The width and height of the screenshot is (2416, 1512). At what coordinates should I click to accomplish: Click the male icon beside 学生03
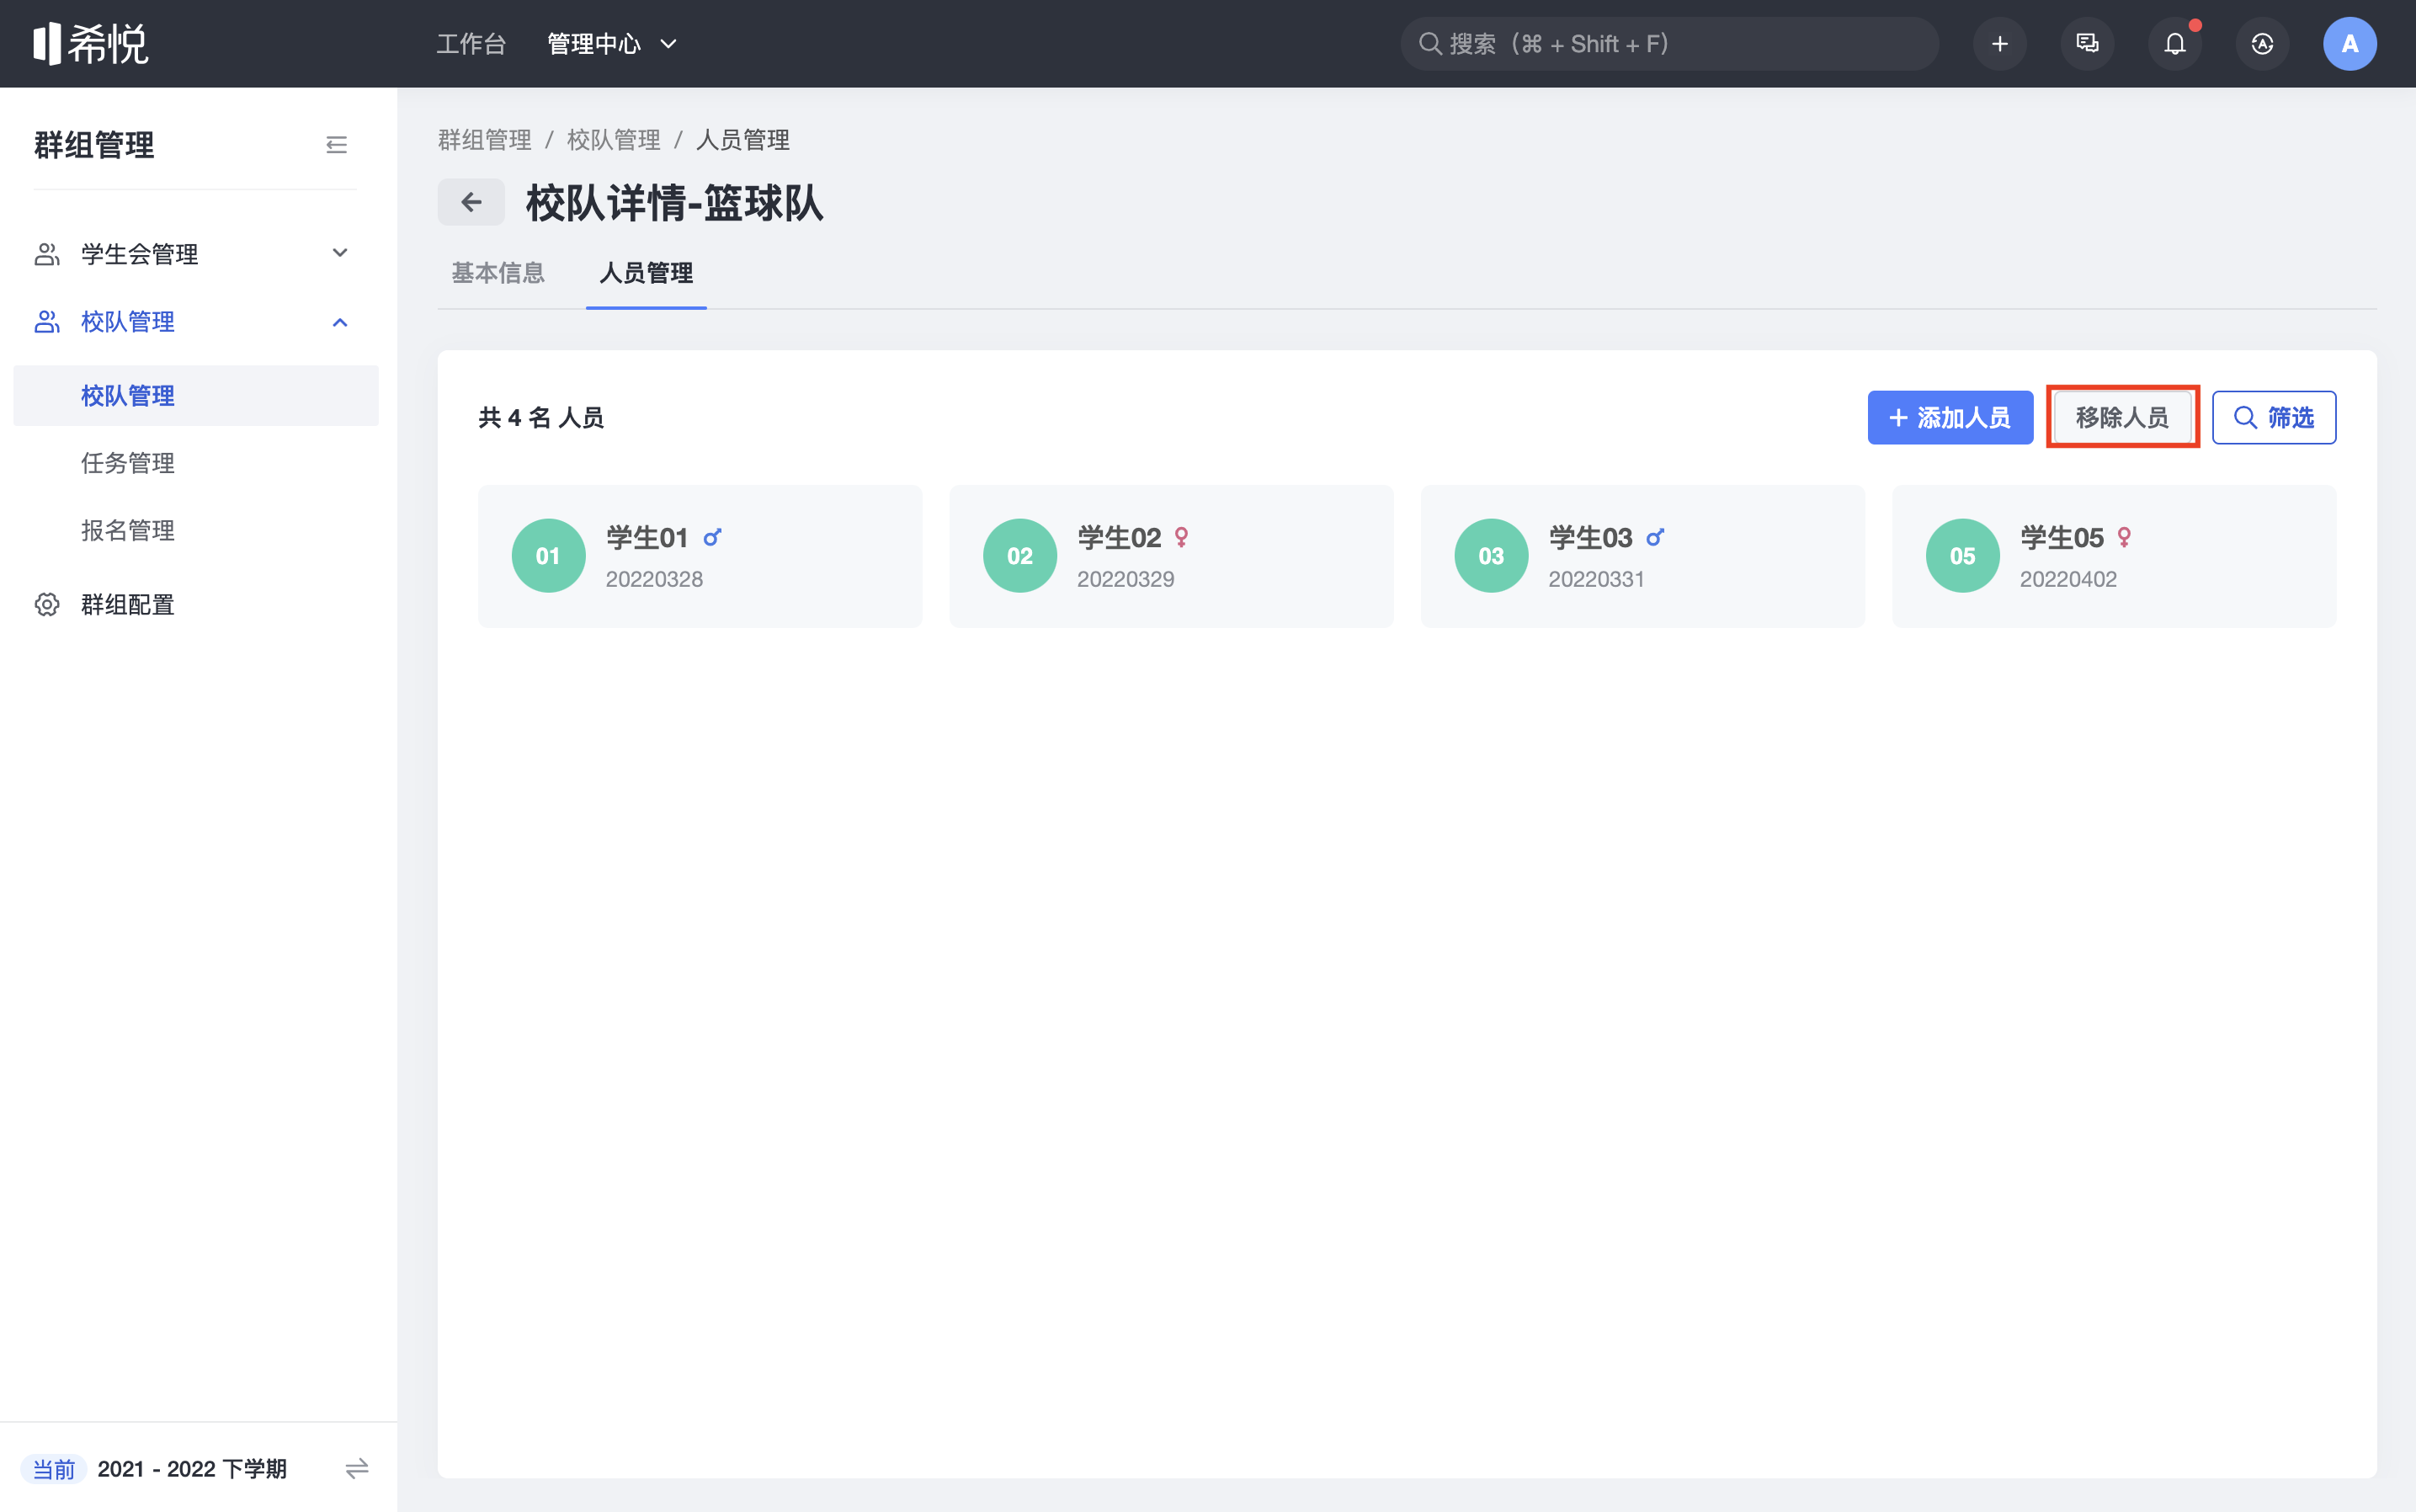click(1655, 538)
